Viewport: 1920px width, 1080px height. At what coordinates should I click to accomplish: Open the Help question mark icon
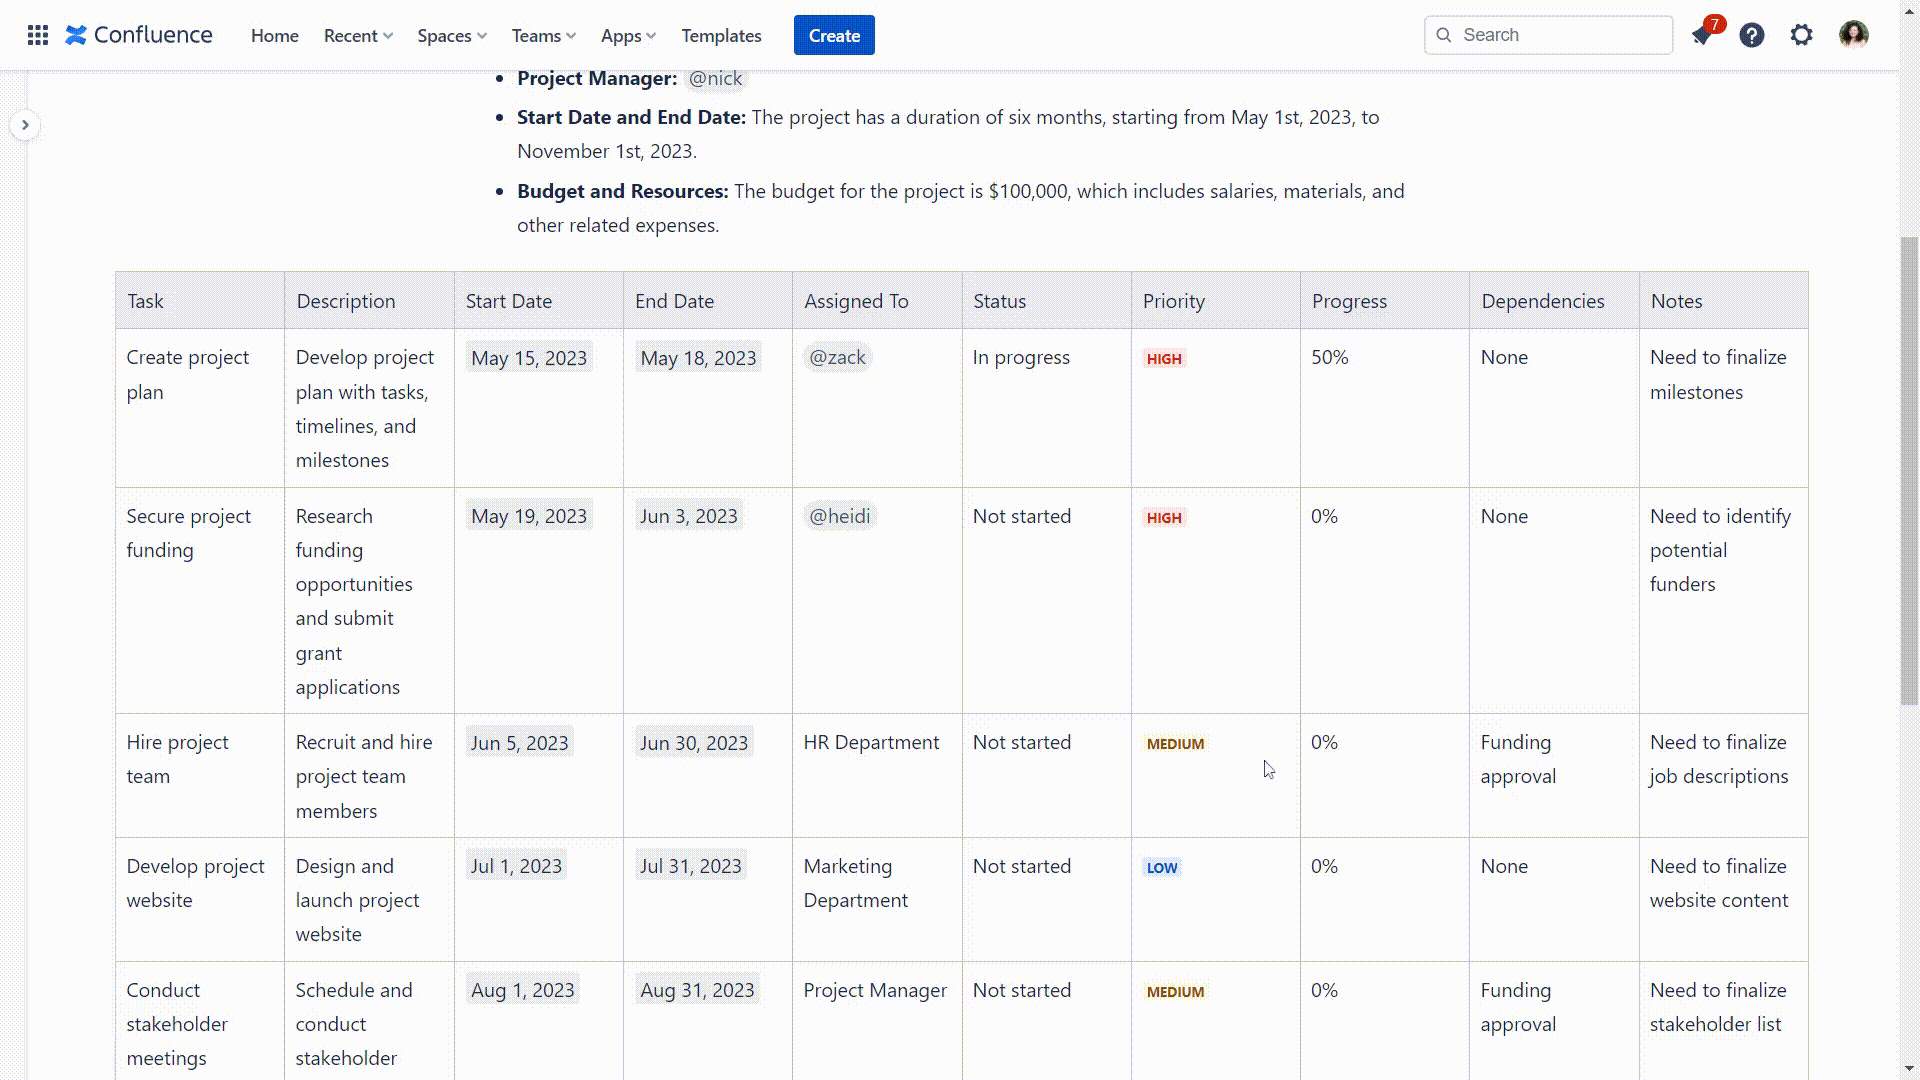click(1752, 35)
